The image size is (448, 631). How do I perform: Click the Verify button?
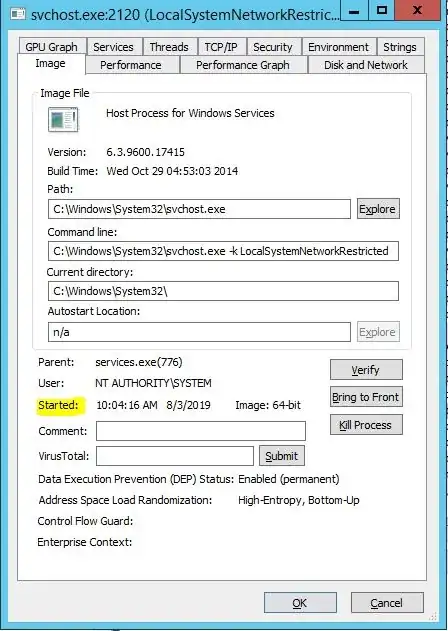(x=366, y=369)
